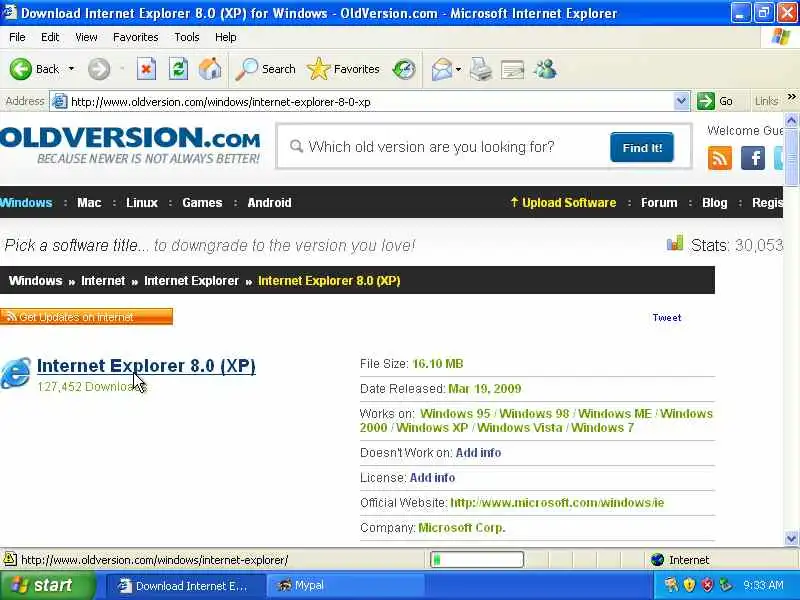The height and width of the screenshot is (600, 800).
Task: Expand the Mail dropdown arrow
Action: (458, 69)
